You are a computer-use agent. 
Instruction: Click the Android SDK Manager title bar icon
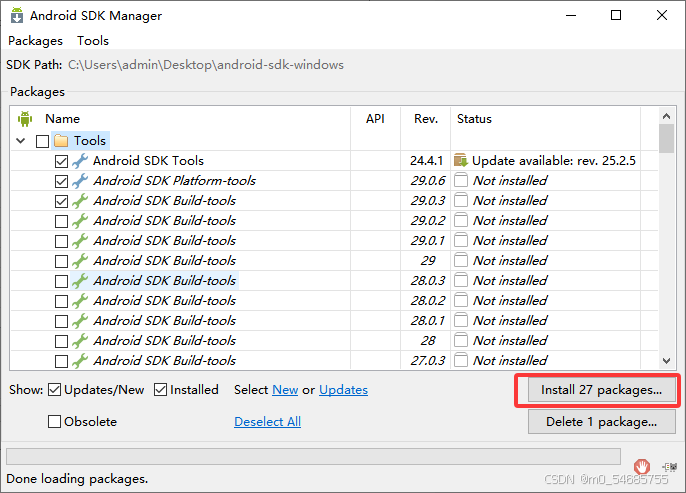click(x=17, y=15)
